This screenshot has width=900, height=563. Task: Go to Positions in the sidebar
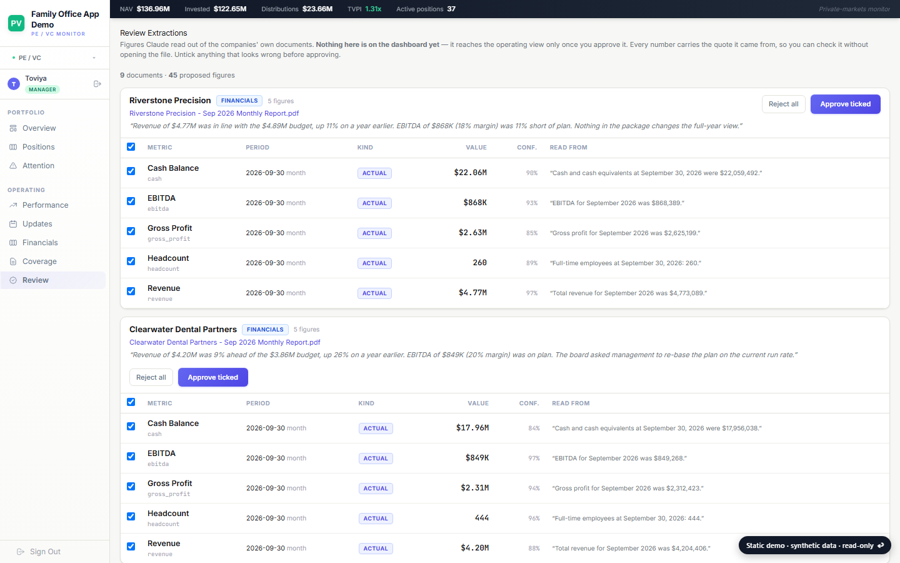[53, 147]
